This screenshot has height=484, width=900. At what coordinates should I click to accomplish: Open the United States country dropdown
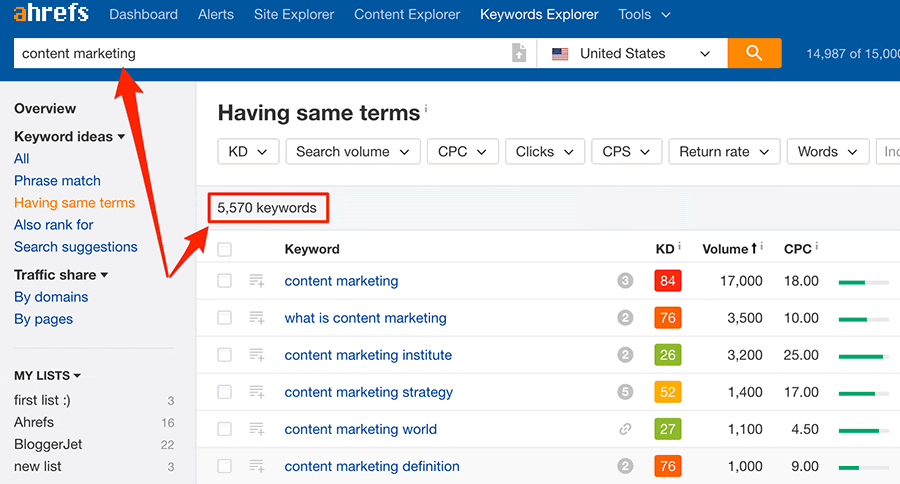pyautogui.click(x=632, y=53)
